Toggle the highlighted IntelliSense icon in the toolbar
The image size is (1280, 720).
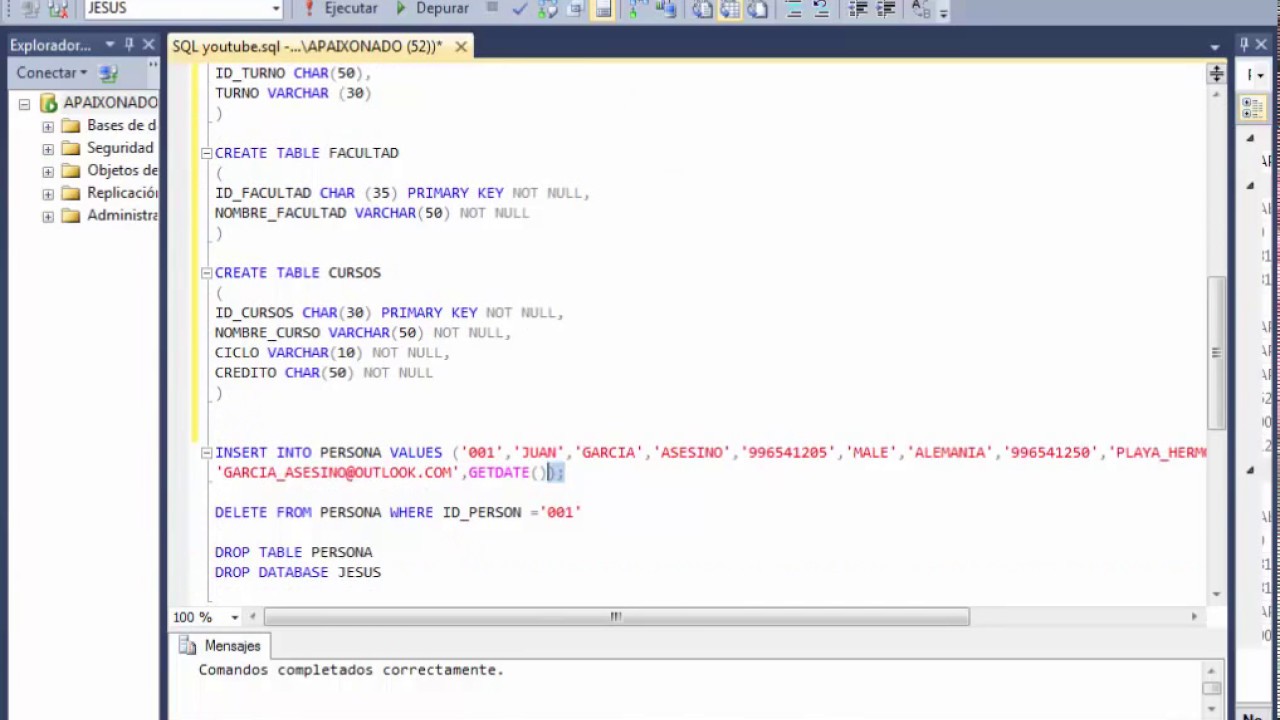click(604, 9)
